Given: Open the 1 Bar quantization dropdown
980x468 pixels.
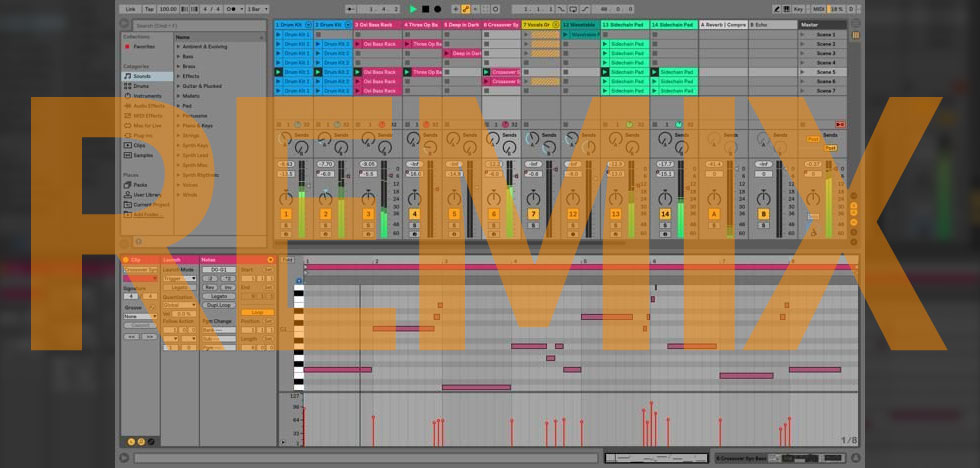Looking at the screenshot, I should tap(257, 9).
